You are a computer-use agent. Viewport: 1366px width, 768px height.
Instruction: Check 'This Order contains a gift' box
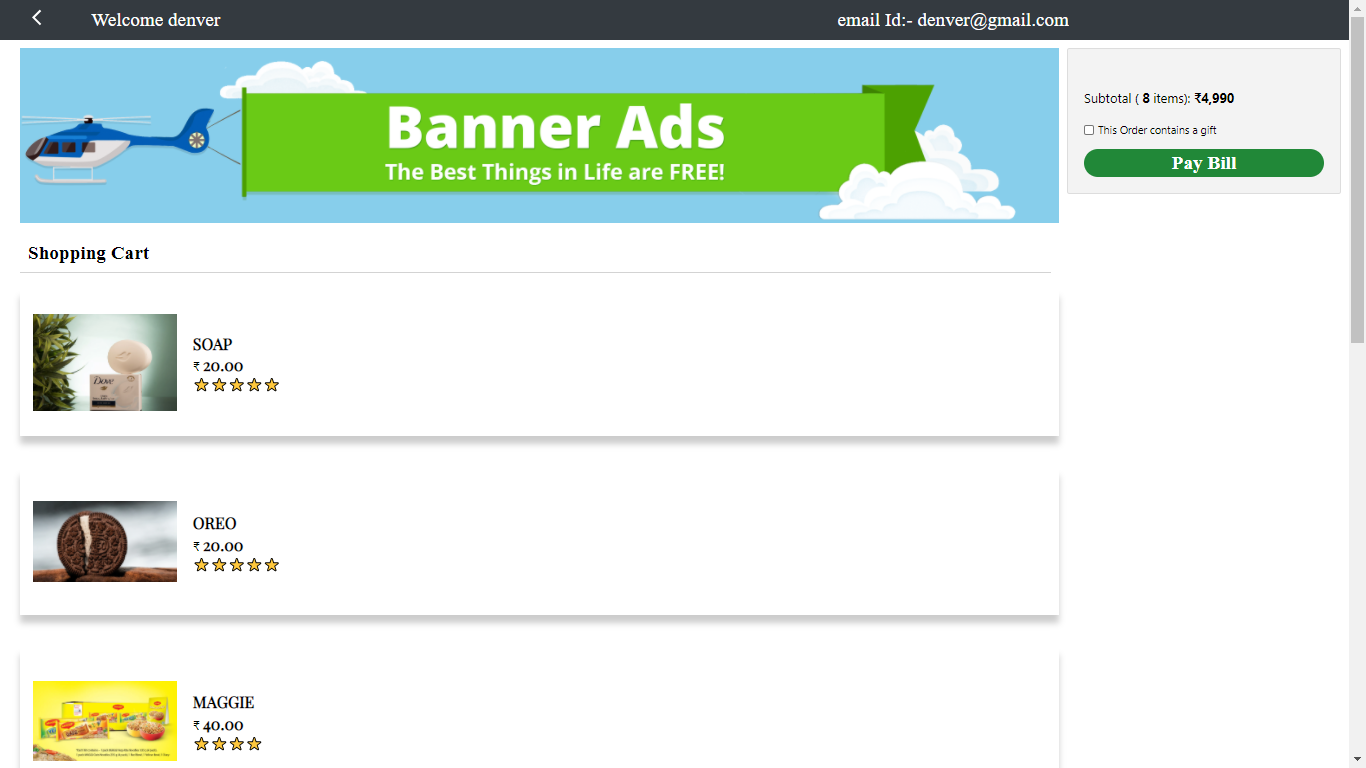[x=1089, y=130]
